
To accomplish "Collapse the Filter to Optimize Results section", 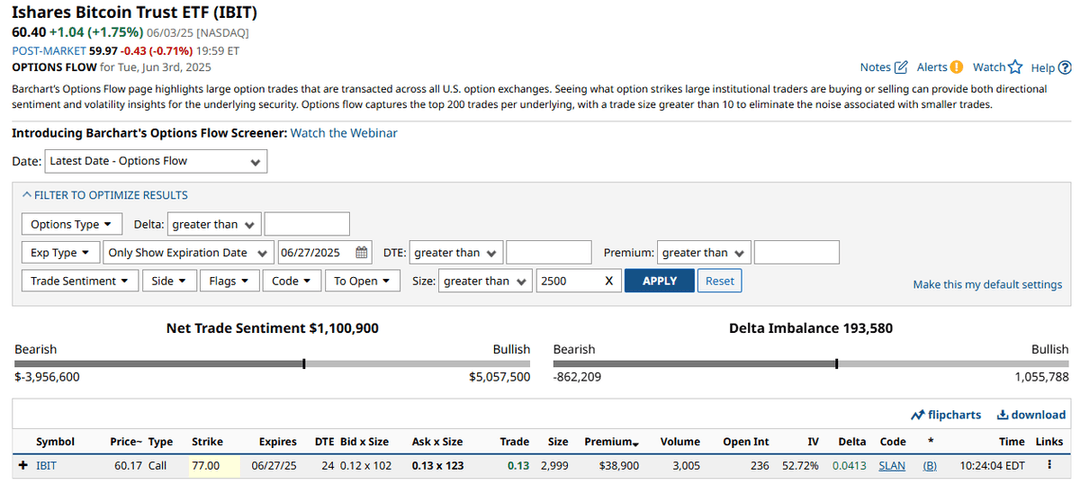I will point(105,195).
